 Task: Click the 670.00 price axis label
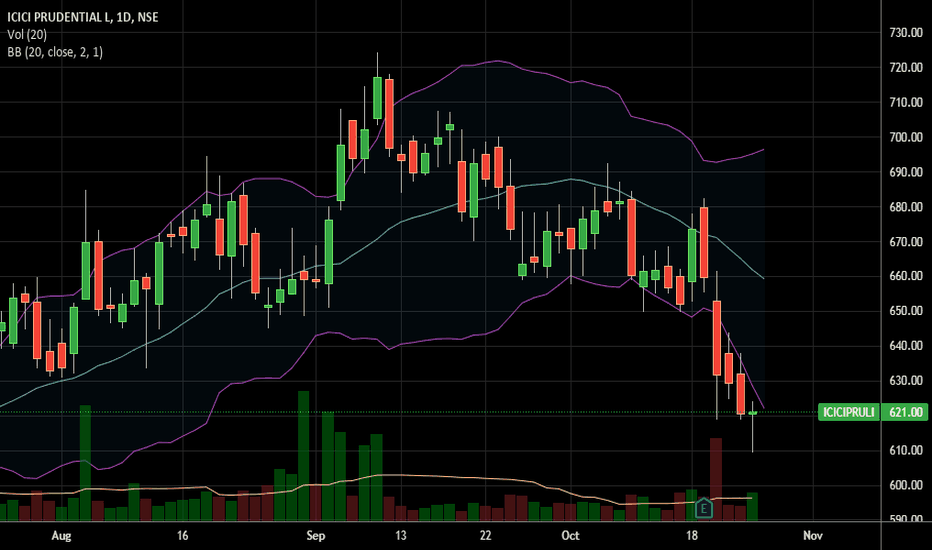pos(905,241)
